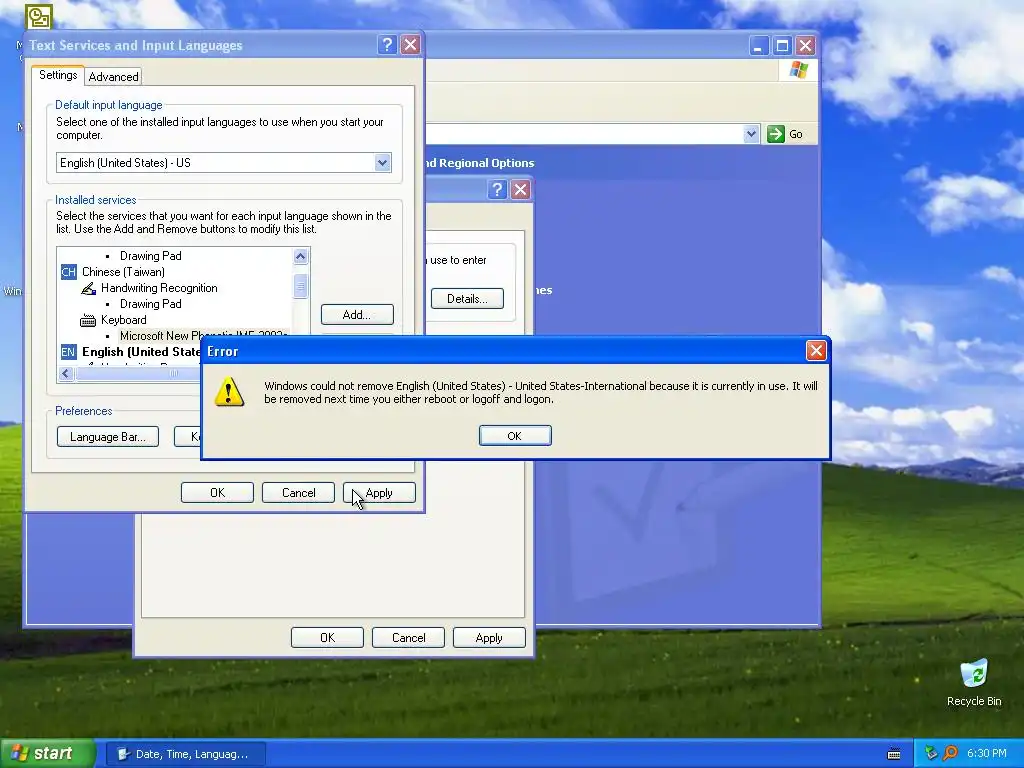The width and height of the screenshot is (1024, 768).
Task: Click the desktop icon at top-left corner
Action: point(39,16)
